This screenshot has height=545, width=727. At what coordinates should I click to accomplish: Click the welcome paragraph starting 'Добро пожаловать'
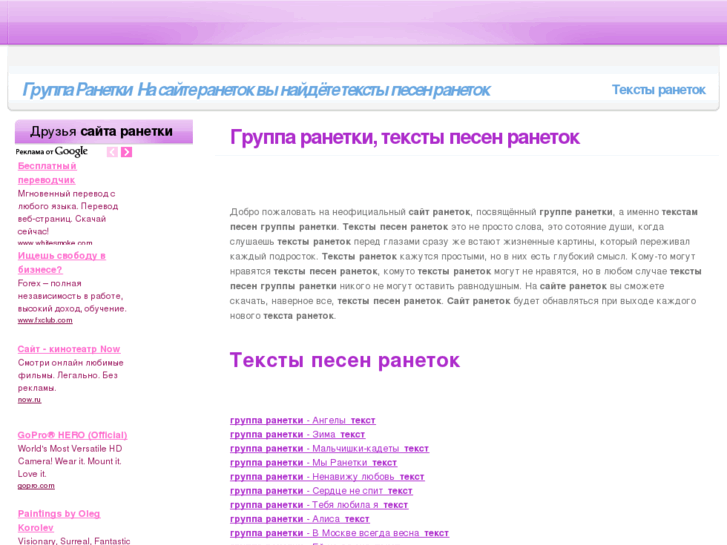click(466, 264)
